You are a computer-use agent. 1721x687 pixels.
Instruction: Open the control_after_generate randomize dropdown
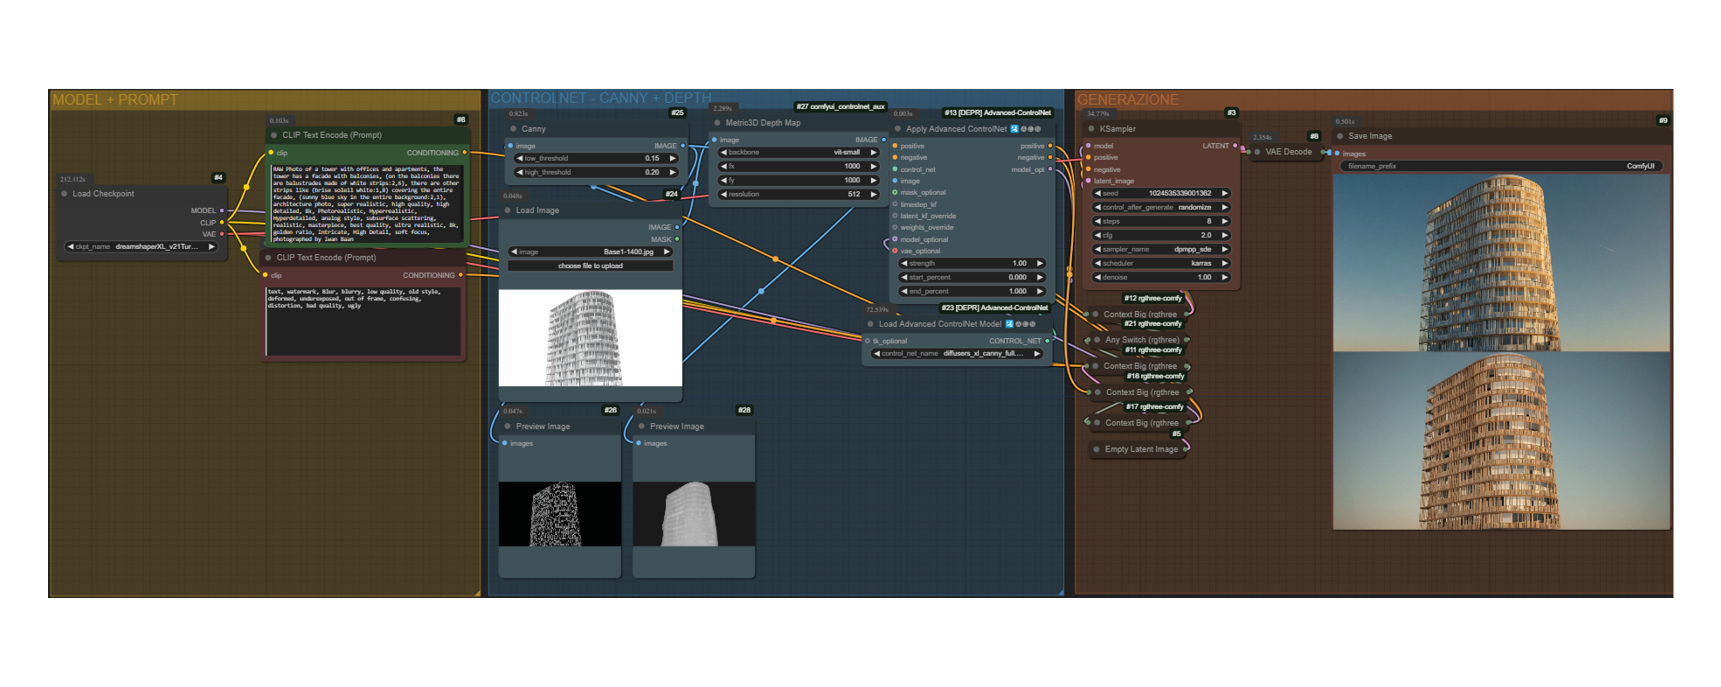(x=1160, y=207)
